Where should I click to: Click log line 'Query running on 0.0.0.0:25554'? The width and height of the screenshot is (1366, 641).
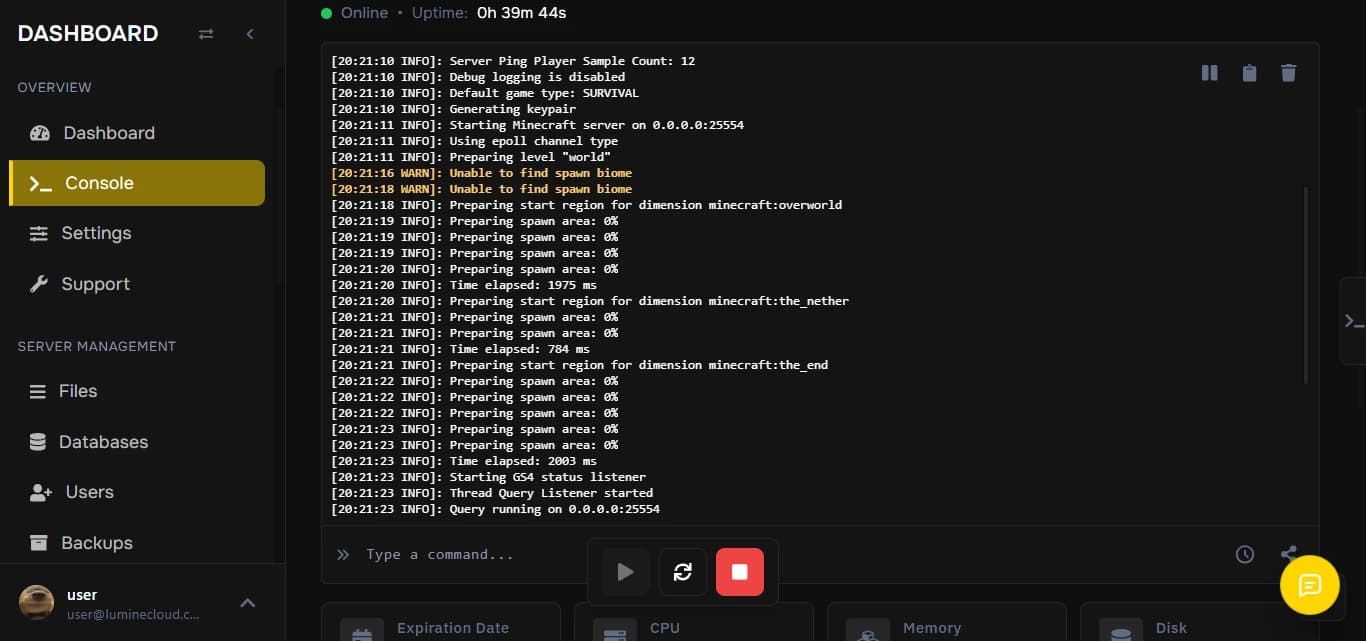(496, 509)
